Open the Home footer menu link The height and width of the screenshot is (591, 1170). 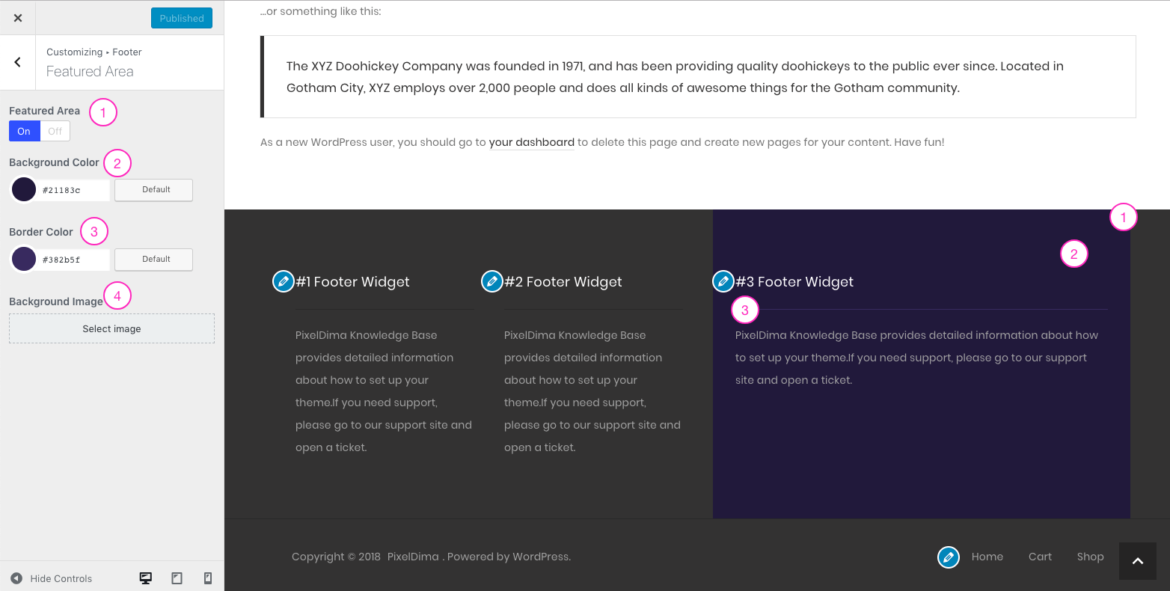point(987,556)
